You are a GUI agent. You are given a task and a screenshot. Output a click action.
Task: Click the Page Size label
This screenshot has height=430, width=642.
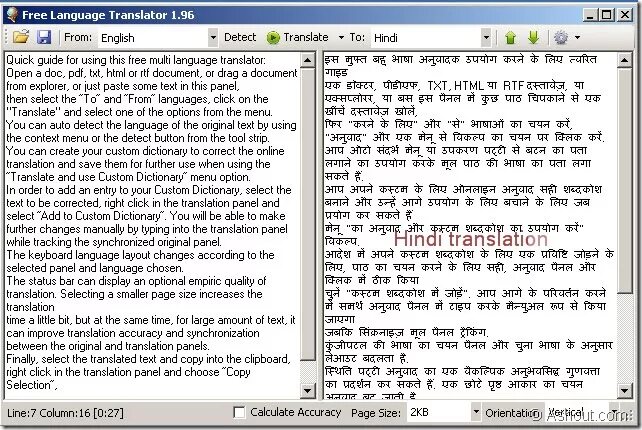click(x=376, y=412)
